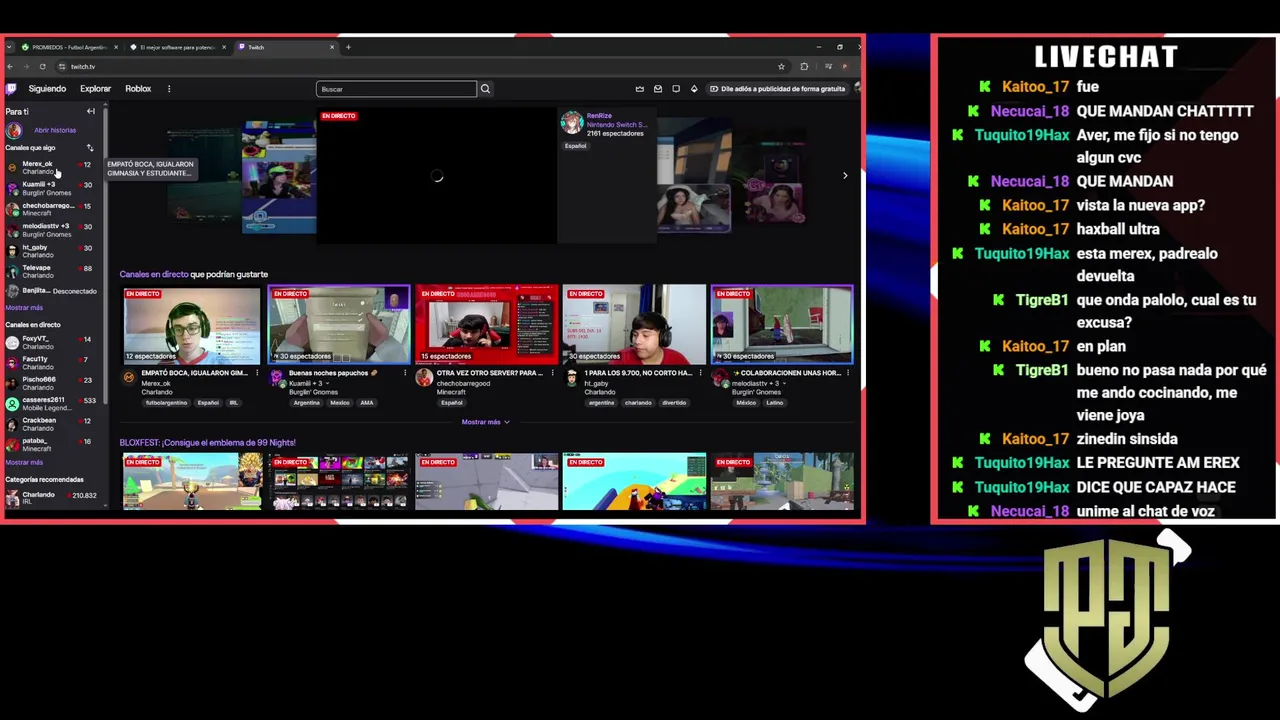Click futbolargentino tag under first card
Viewport: 1280px width, 720px height.
(166, 403)
